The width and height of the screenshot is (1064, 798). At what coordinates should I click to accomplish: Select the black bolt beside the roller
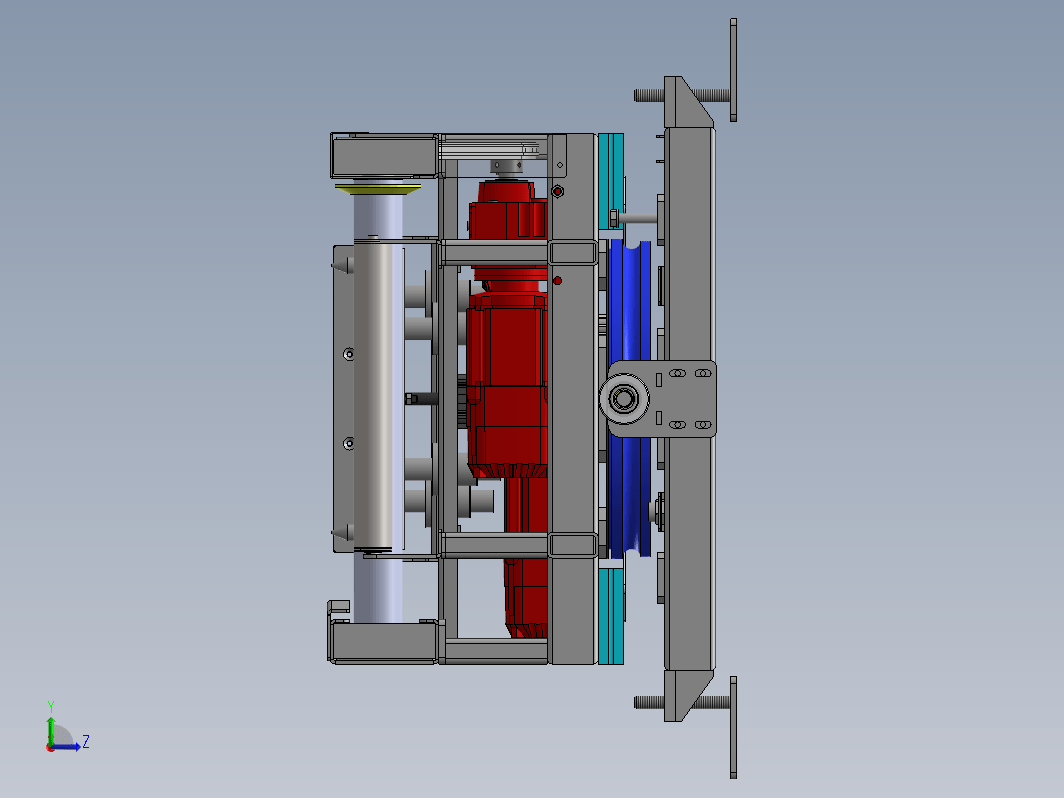tap(421, 399)
